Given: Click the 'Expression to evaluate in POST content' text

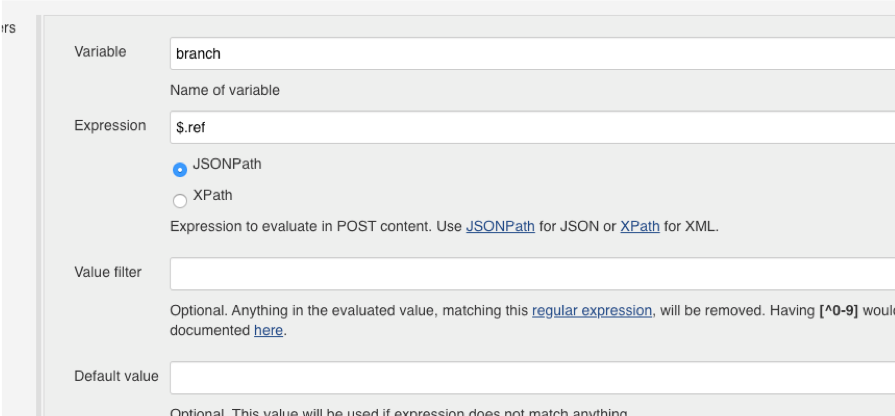Looking at the screenshot, I should 300,227.
